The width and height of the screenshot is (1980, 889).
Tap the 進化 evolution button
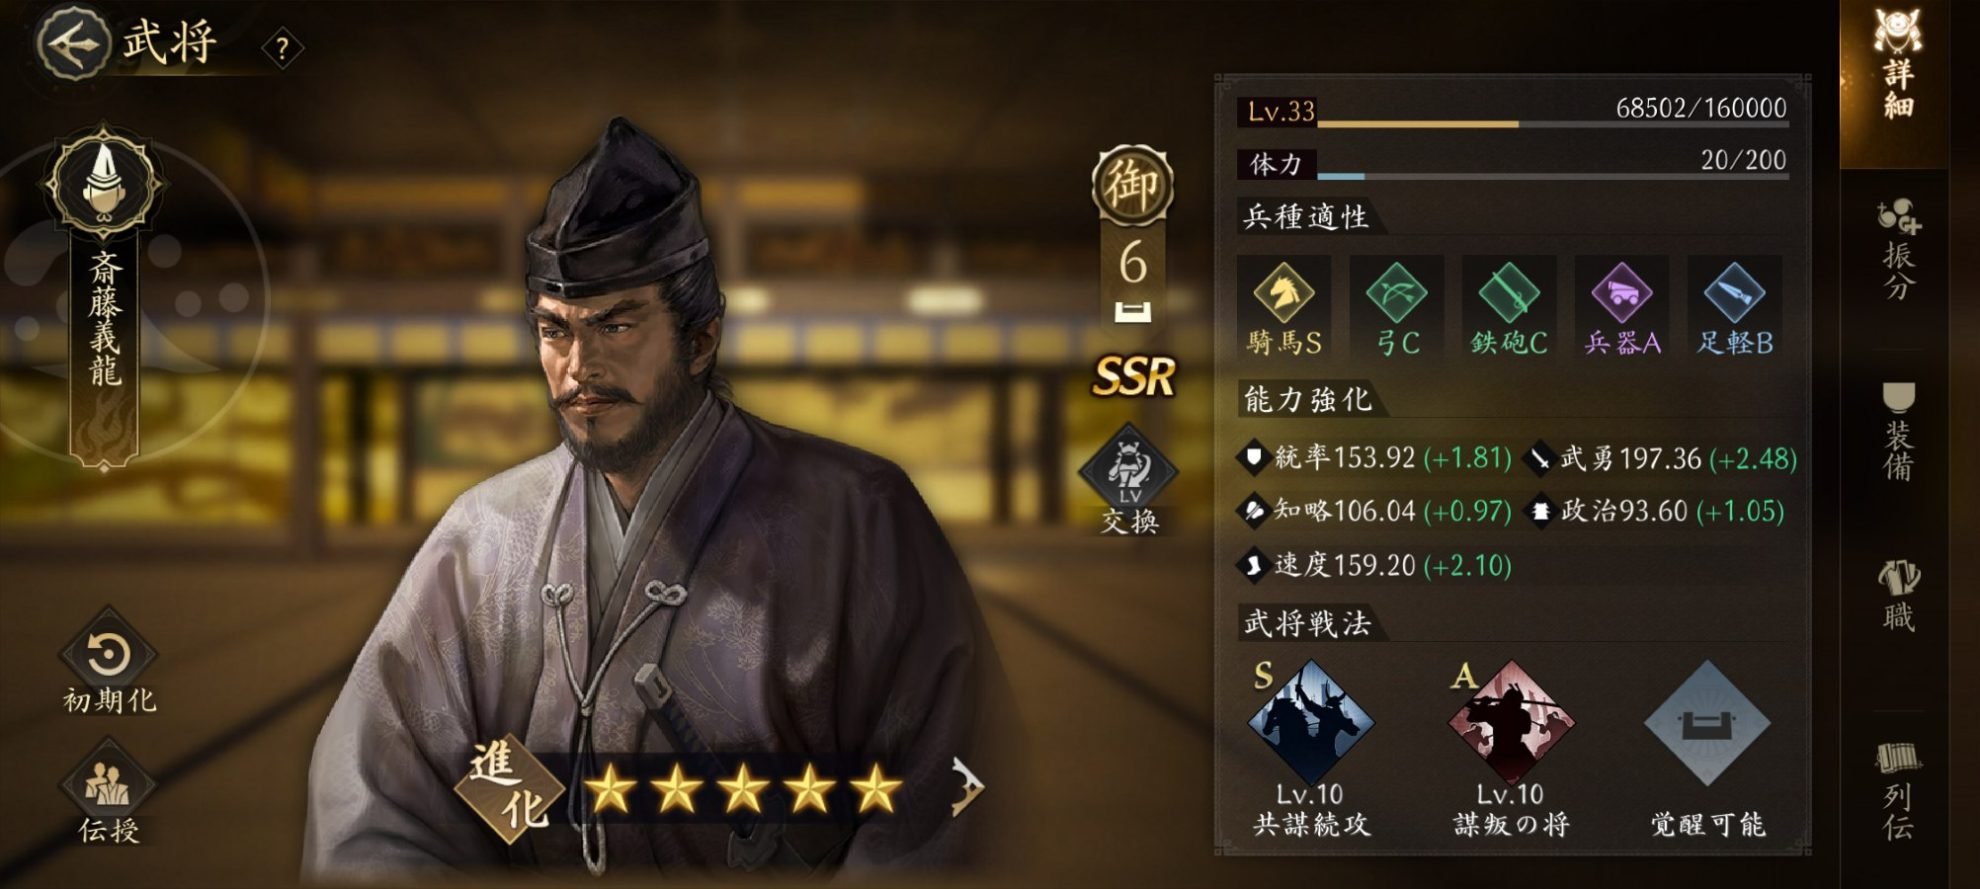(x=510, y=789)
